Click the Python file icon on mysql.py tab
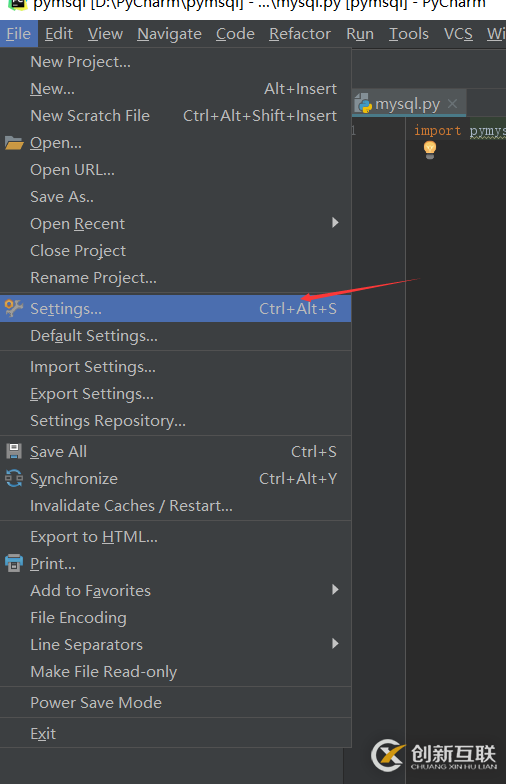The image size is (506, 784). coord(364,104)
